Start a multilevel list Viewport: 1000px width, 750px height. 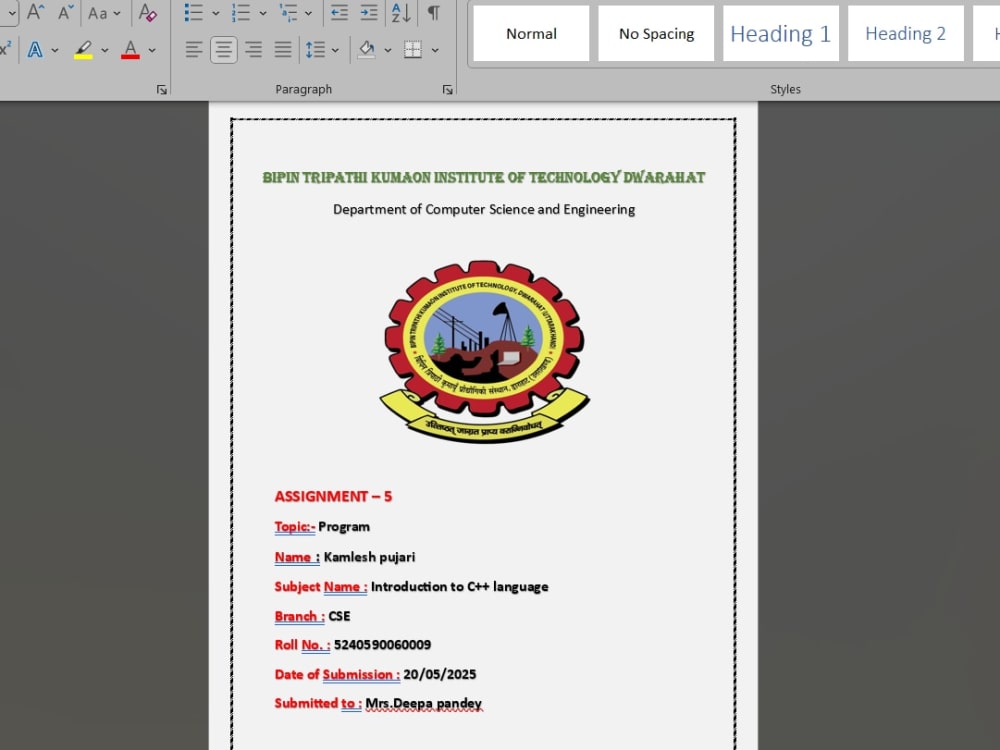click(x=288, y=13)
